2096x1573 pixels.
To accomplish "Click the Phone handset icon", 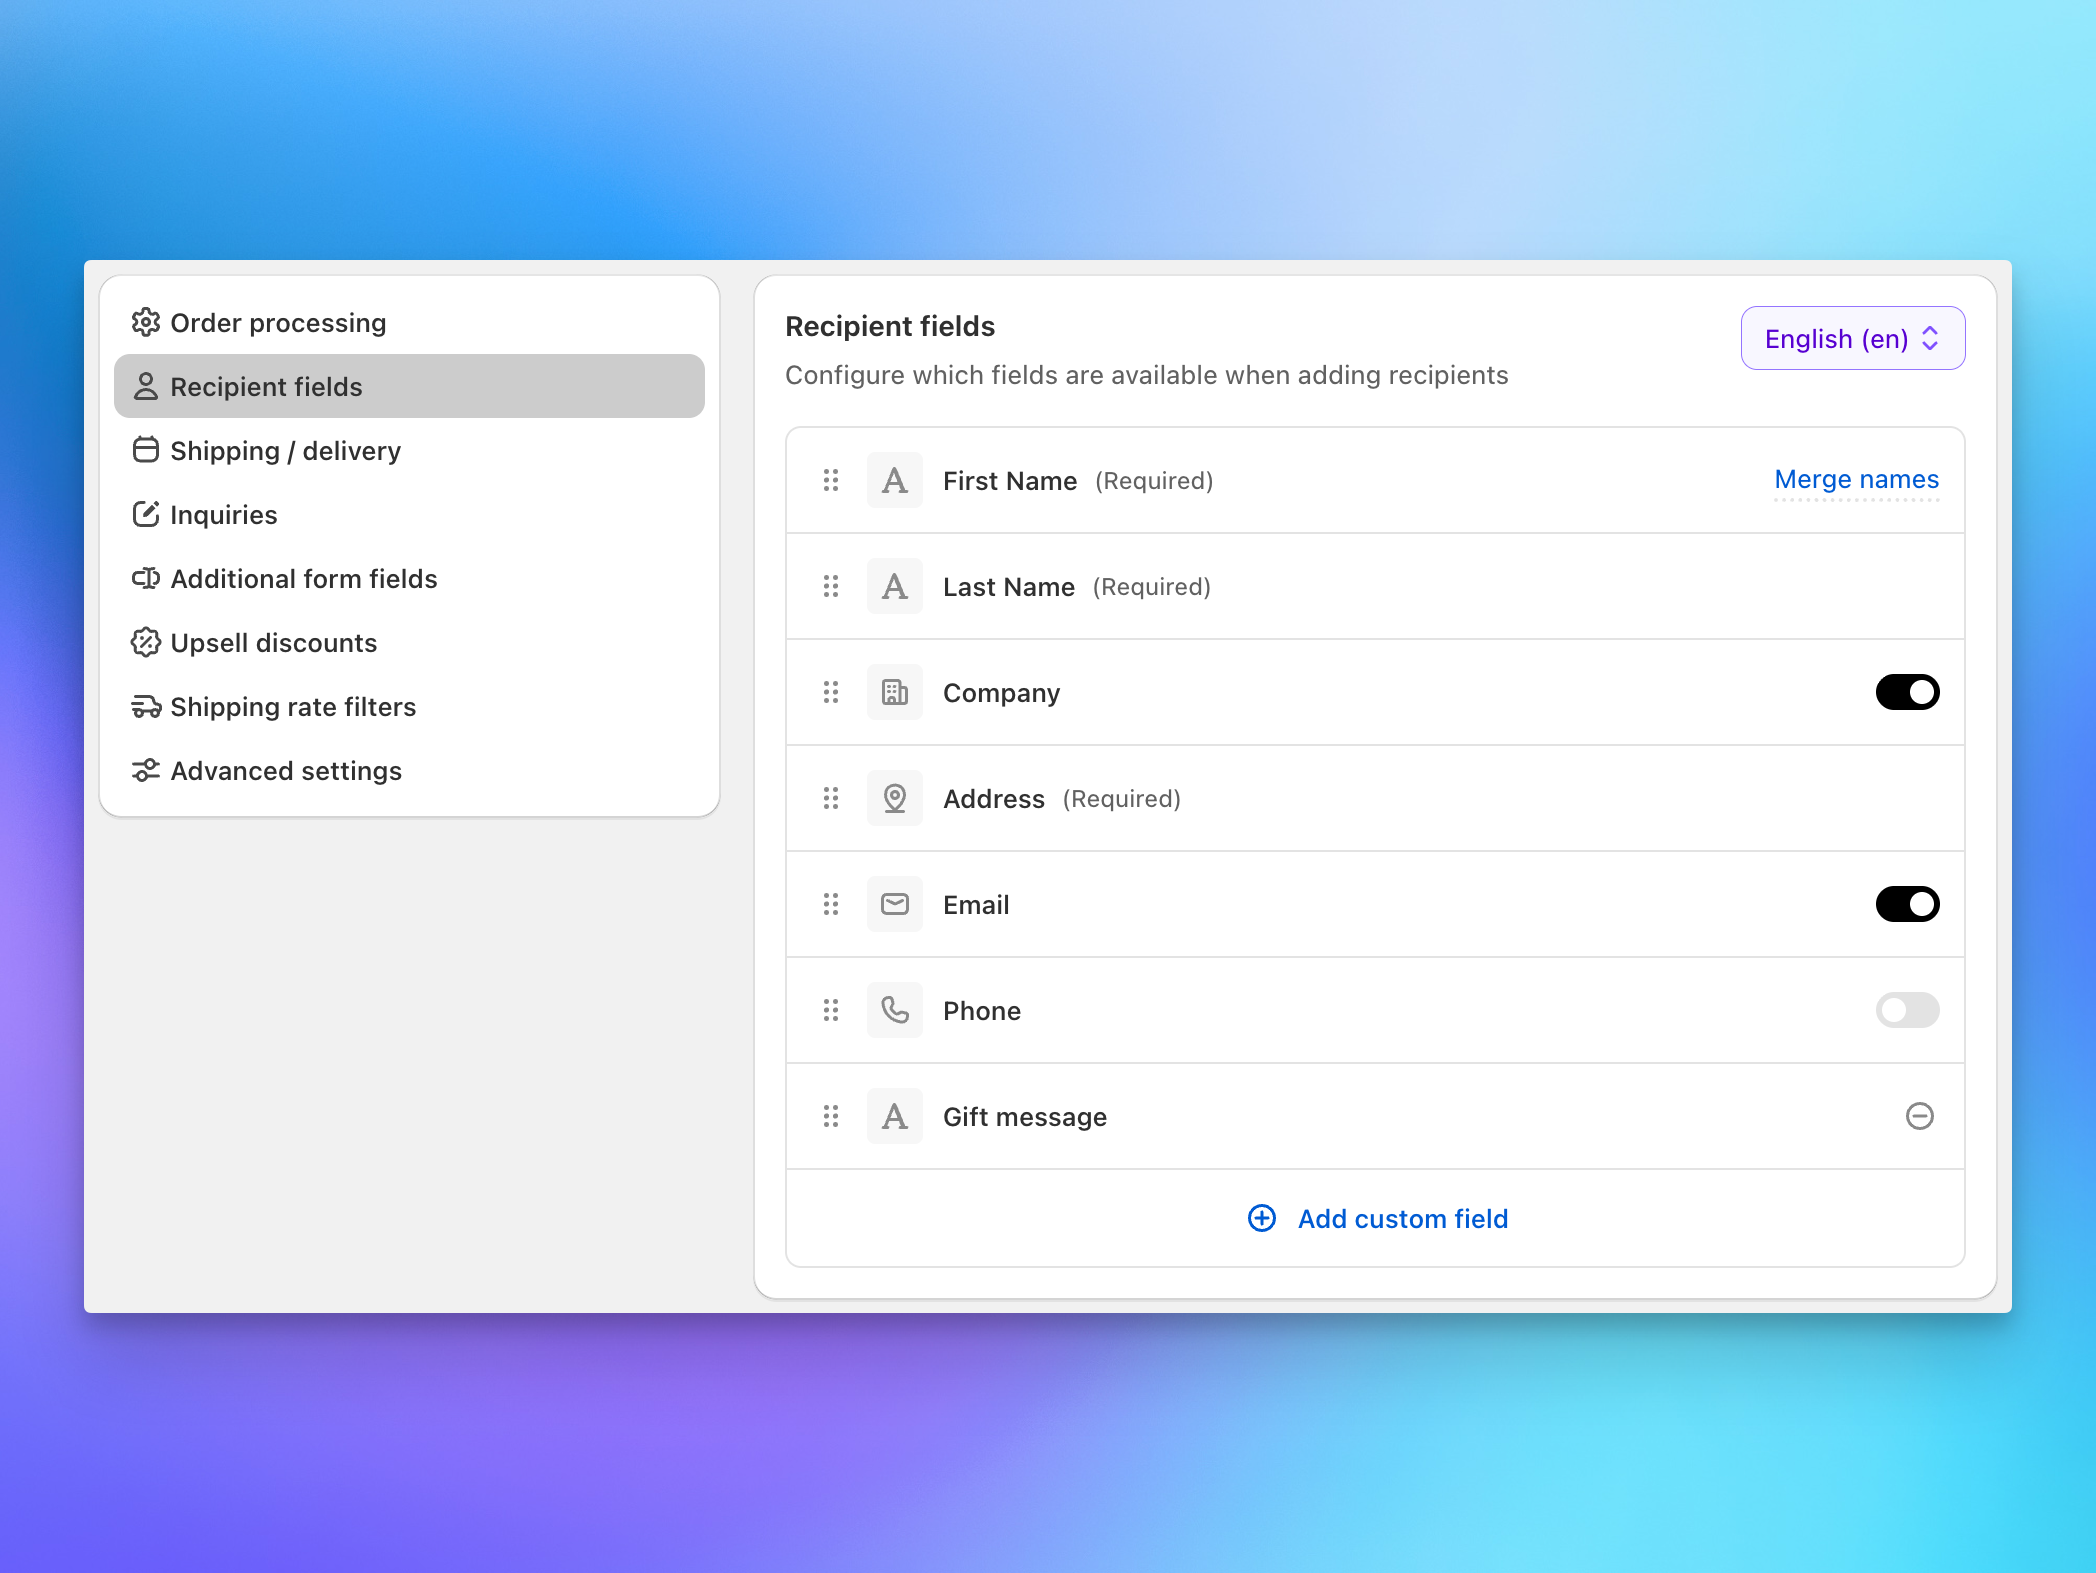I will 894,1010.
